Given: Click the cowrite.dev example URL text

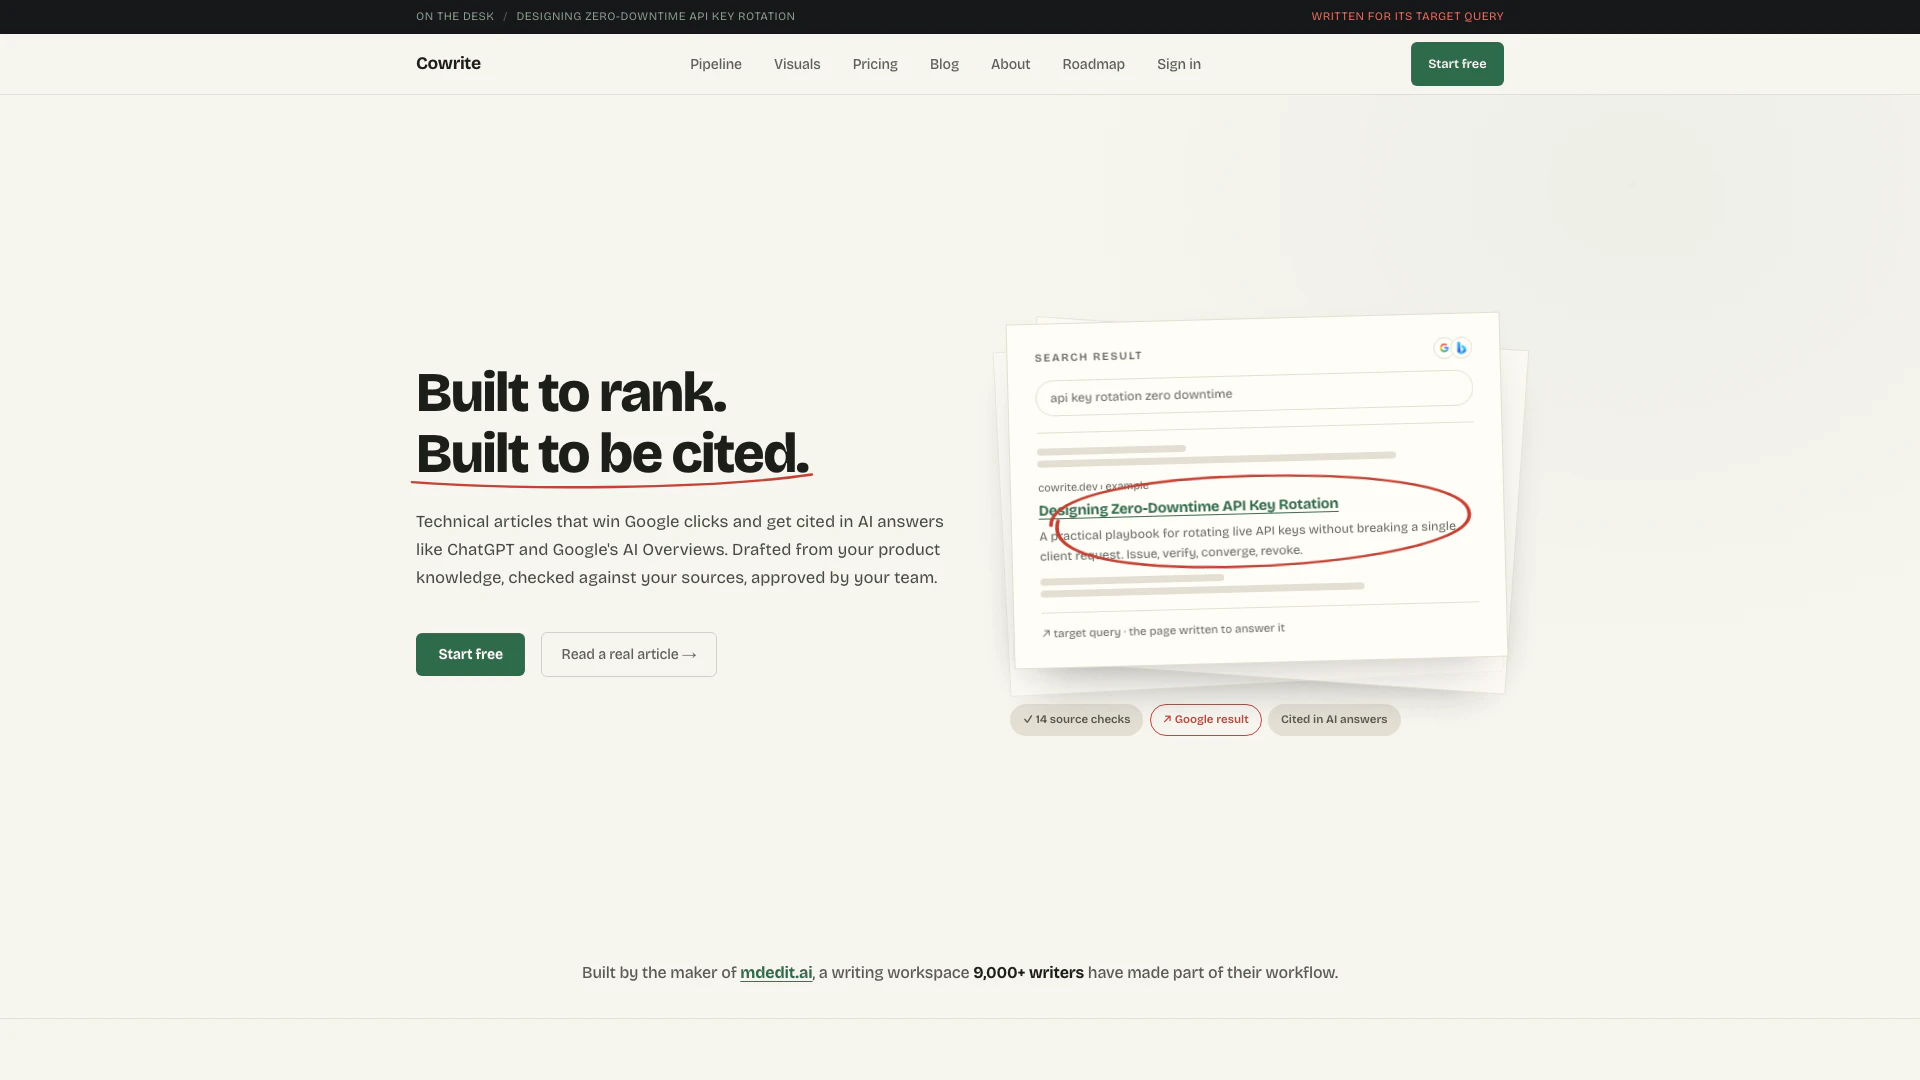Looking at the screenshot, I should point(1093,486).
